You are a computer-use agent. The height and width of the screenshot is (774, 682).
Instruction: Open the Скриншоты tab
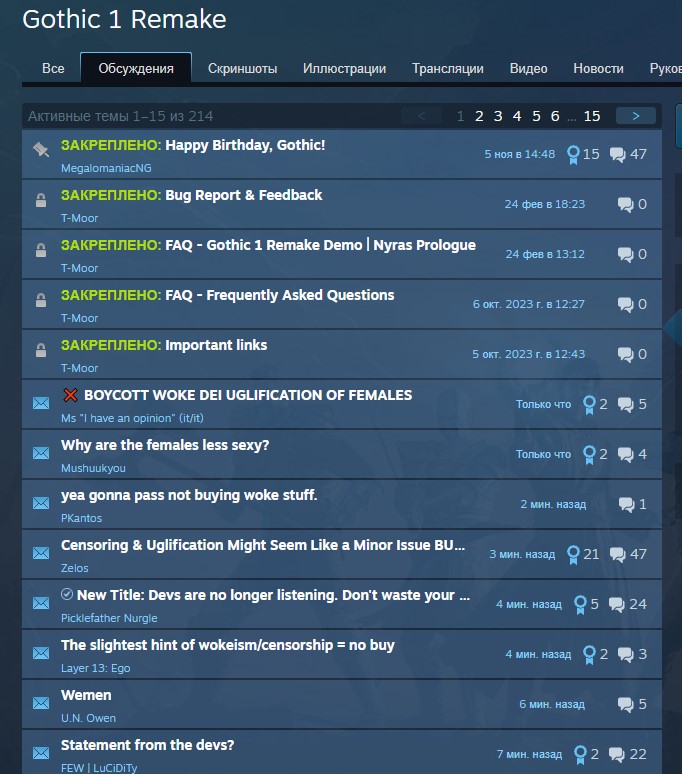(x=242, y=68)
